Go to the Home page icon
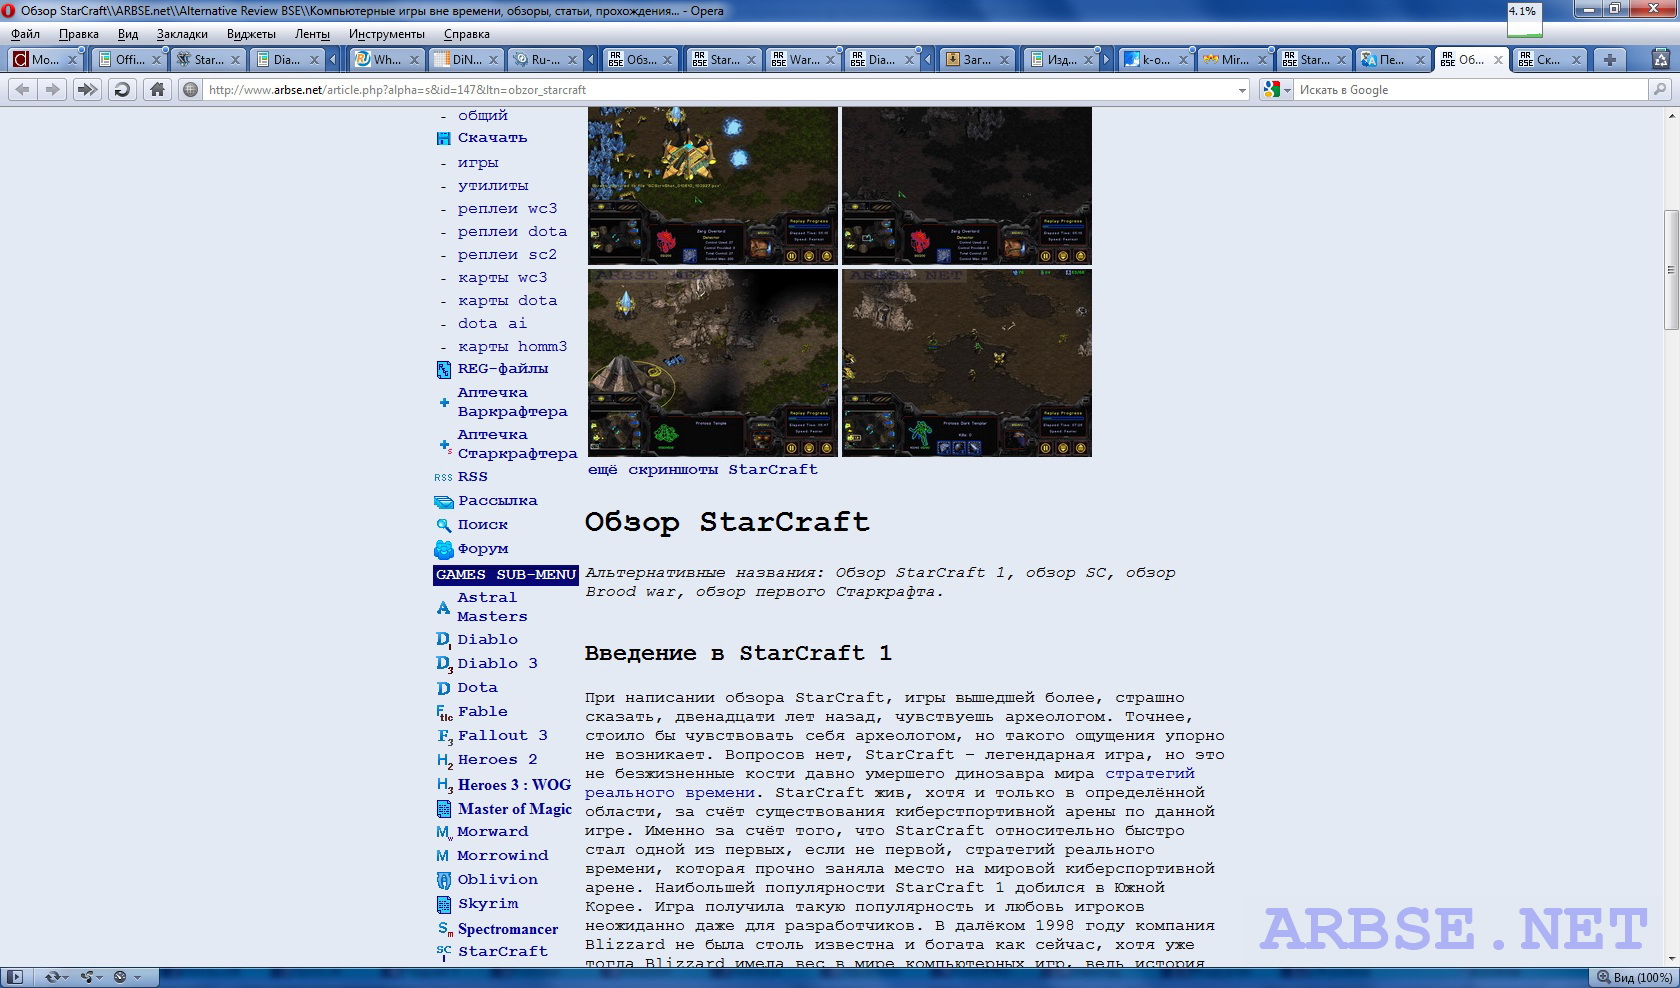Image resolution: width=1680 pixels, height=988 pixels. click(x=157, y=90)
